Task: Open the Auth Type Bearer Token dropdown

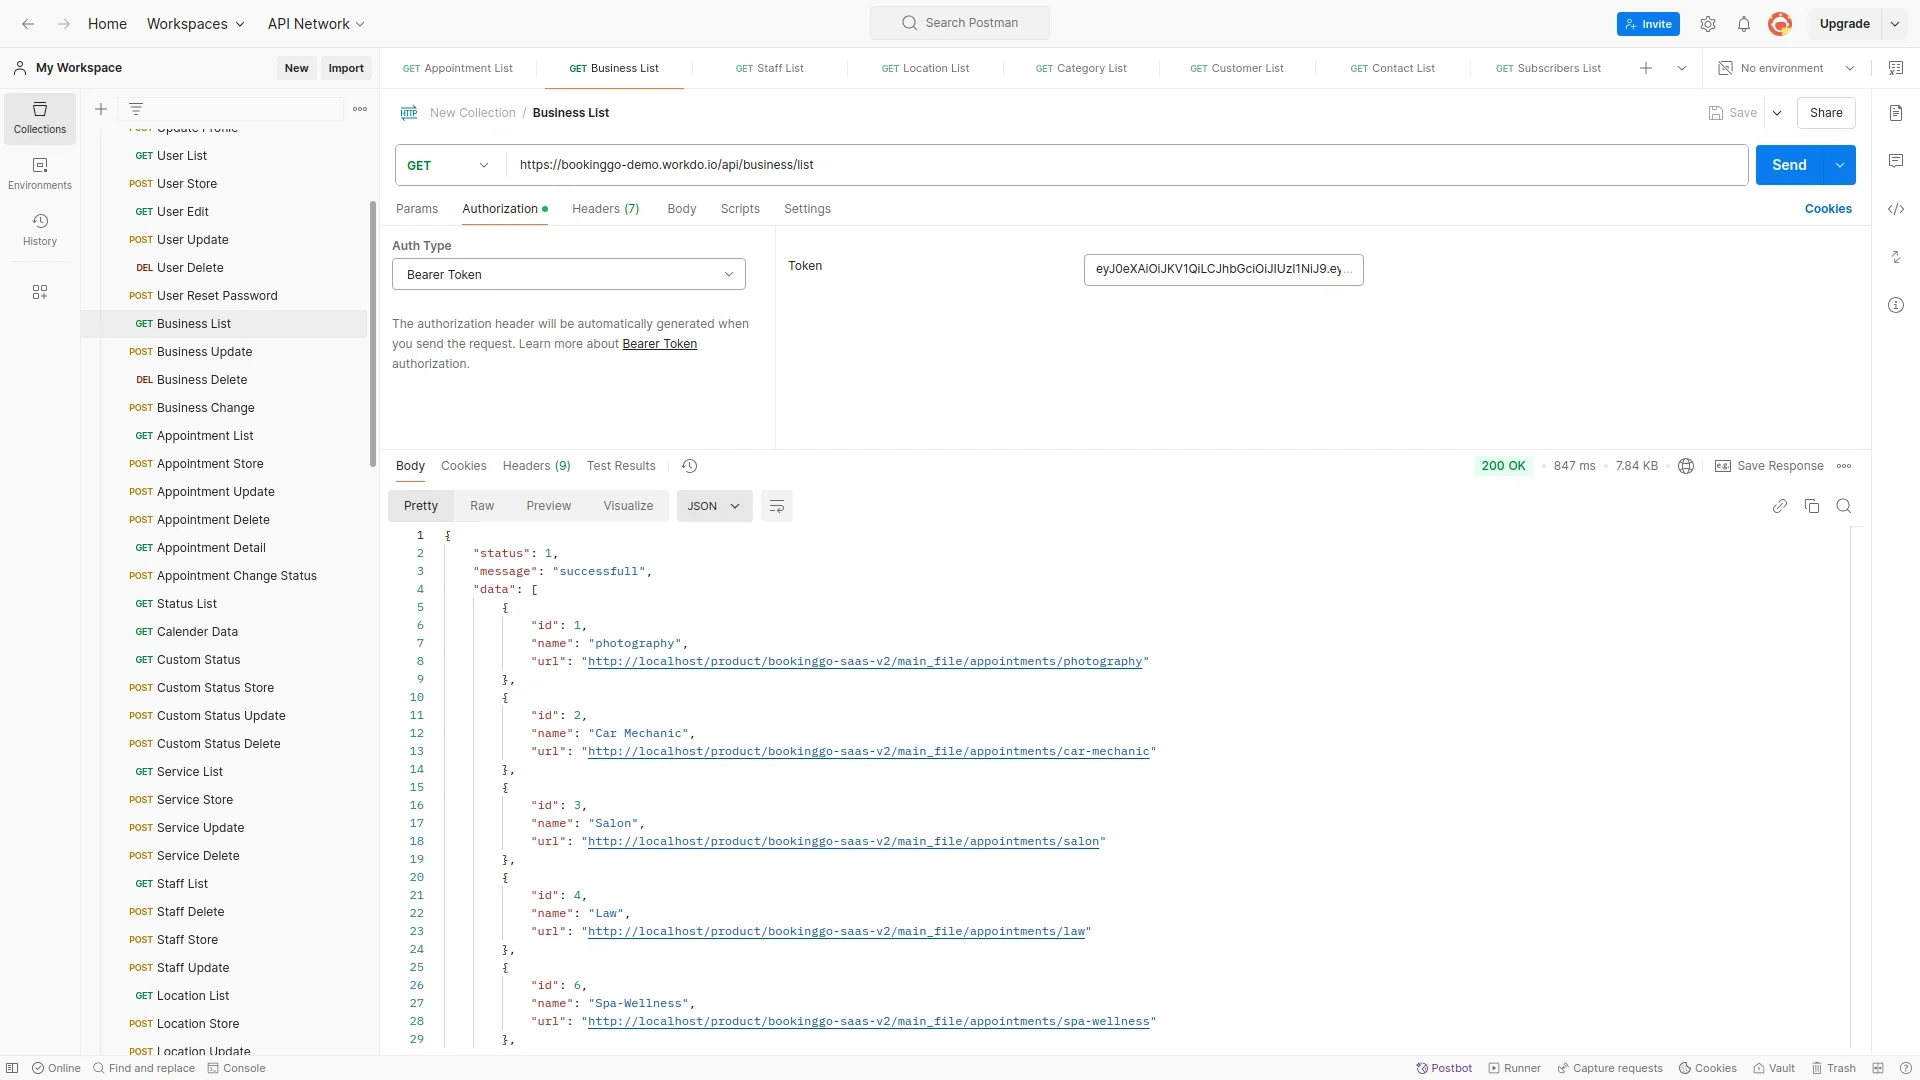Action: point(568,274)
